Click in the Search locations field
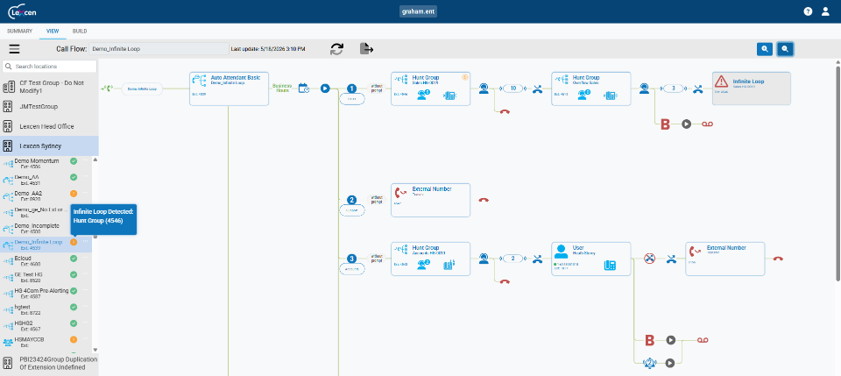841x376 pixels. click(x=49, y=67)
